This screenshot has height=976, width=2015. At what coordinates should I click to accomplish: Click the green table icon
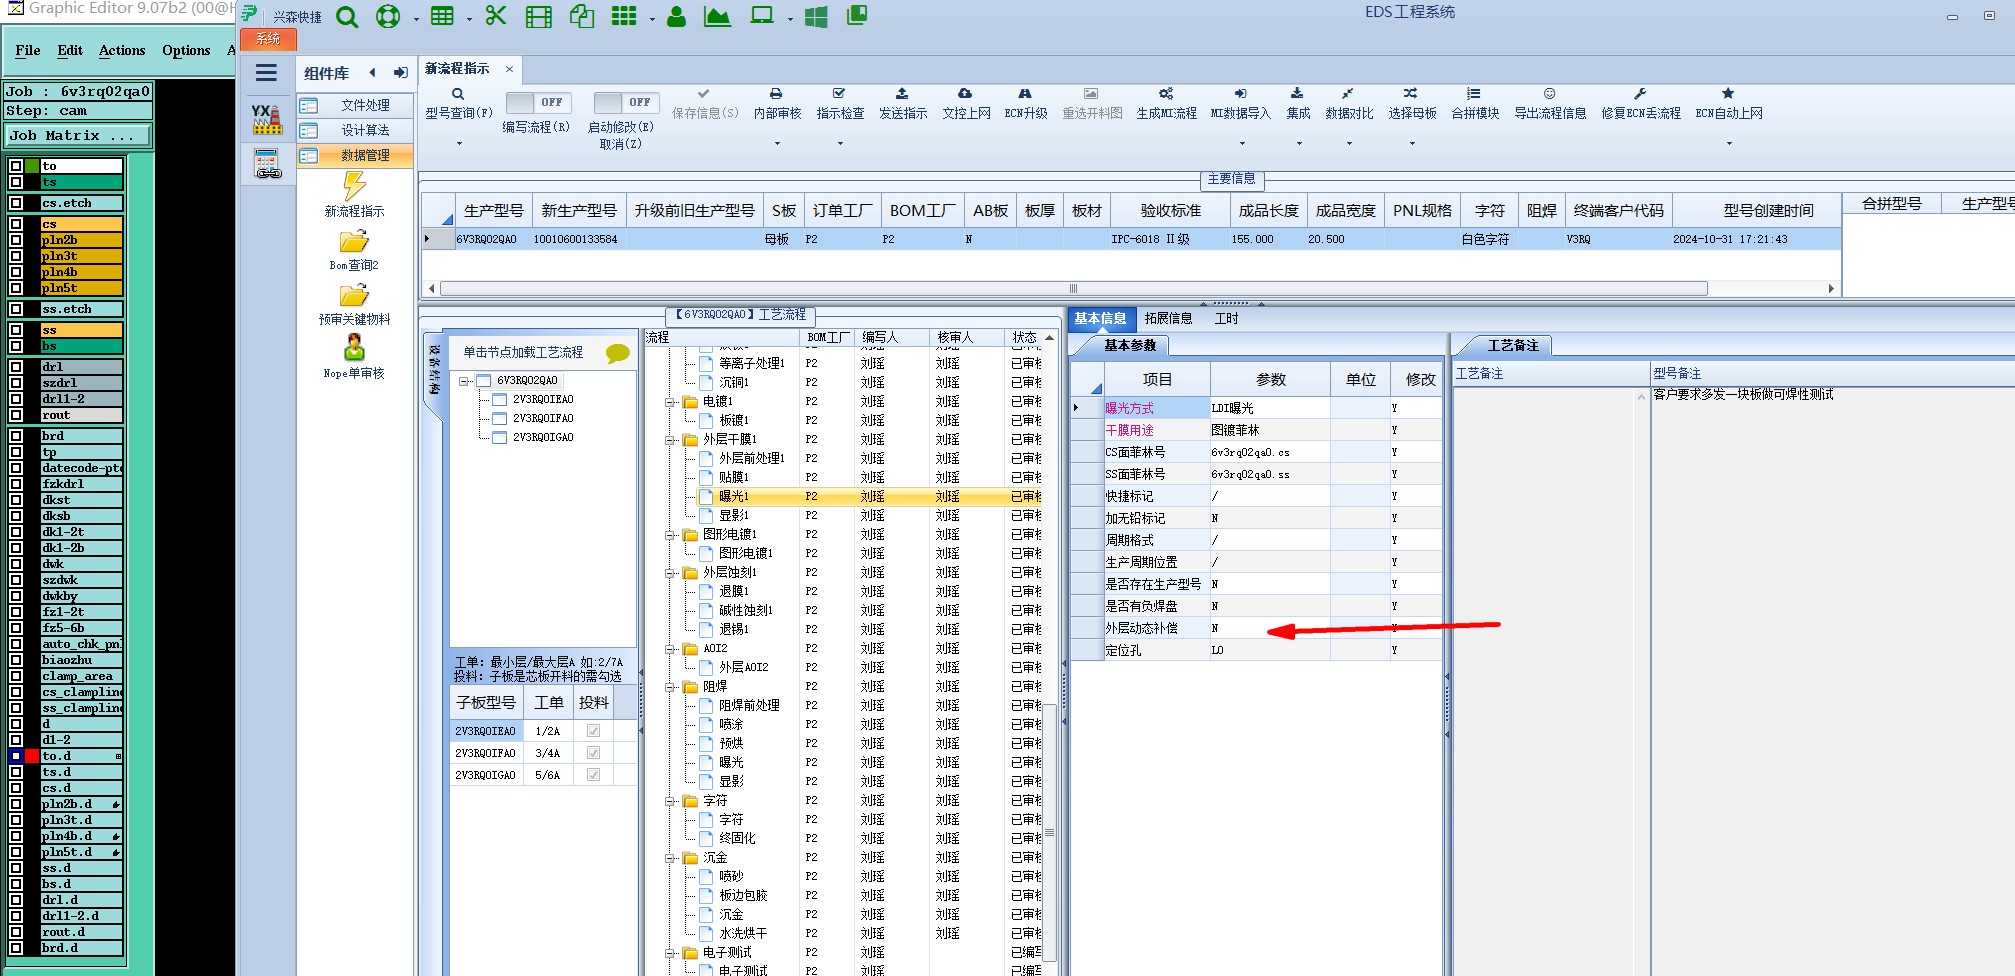pos(442,16)
